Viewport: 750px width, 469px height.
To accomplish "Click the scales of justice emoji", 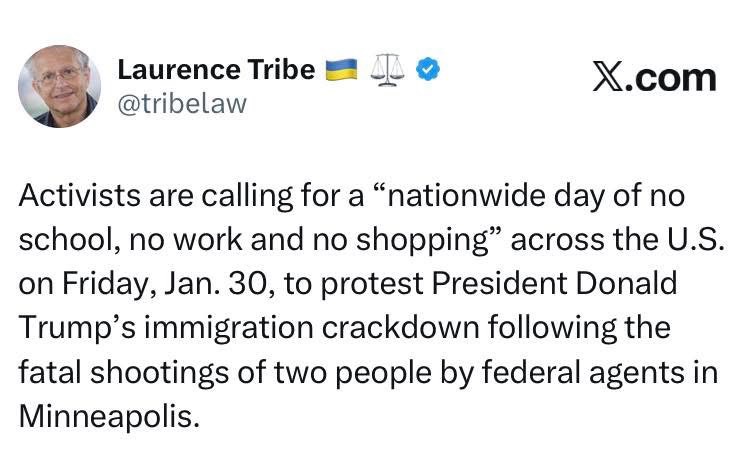I will (x=386, y=69).
